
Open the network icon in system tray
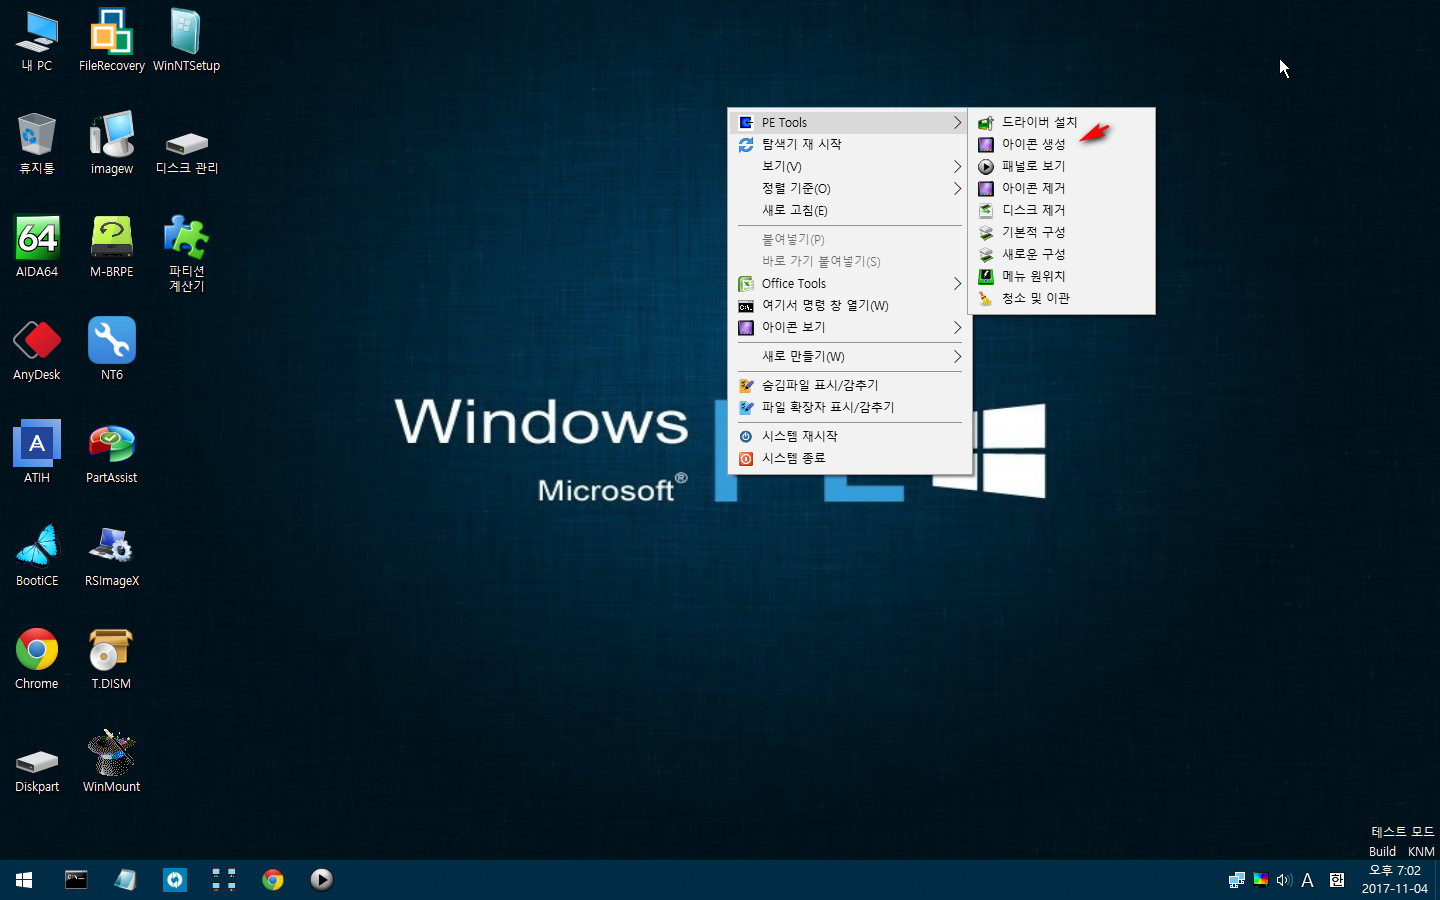(1237, 880)
